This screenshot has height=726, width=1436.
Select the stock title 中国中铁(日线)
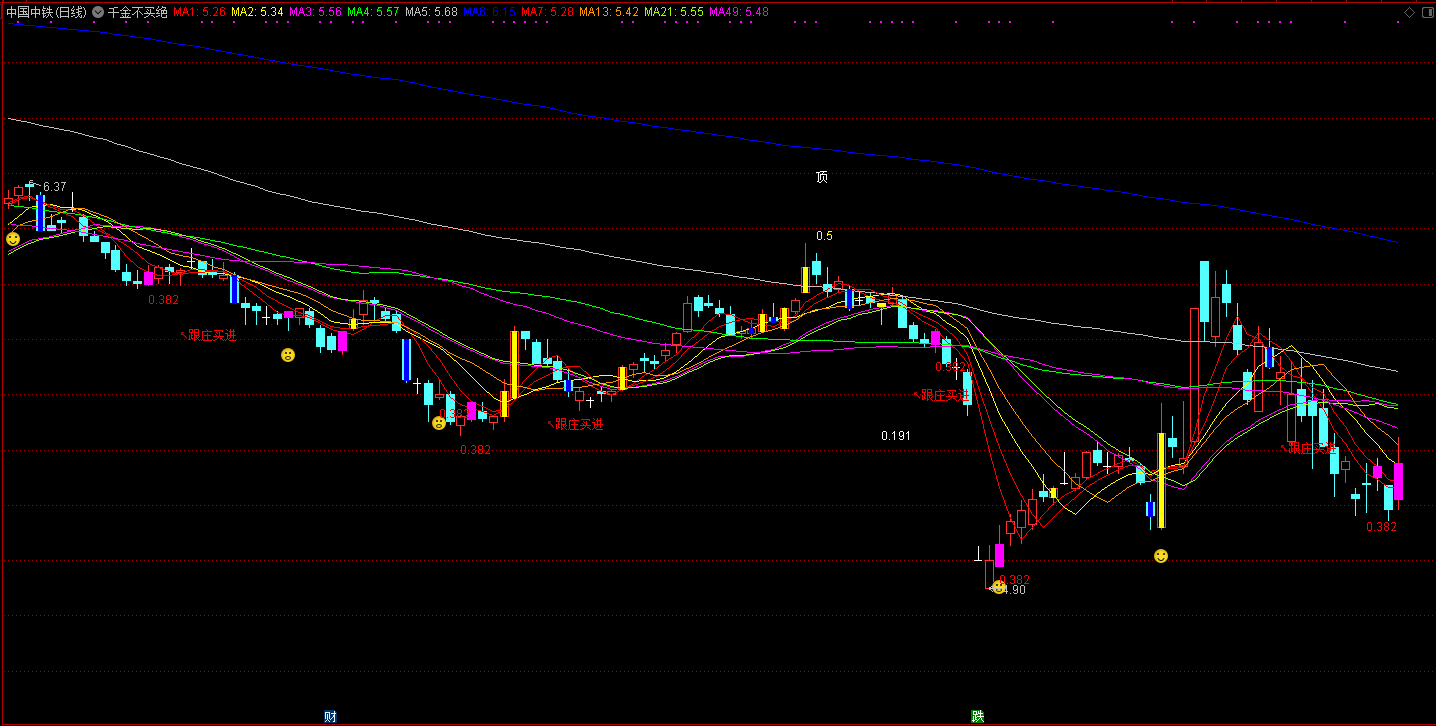click(x=45, y=12)
